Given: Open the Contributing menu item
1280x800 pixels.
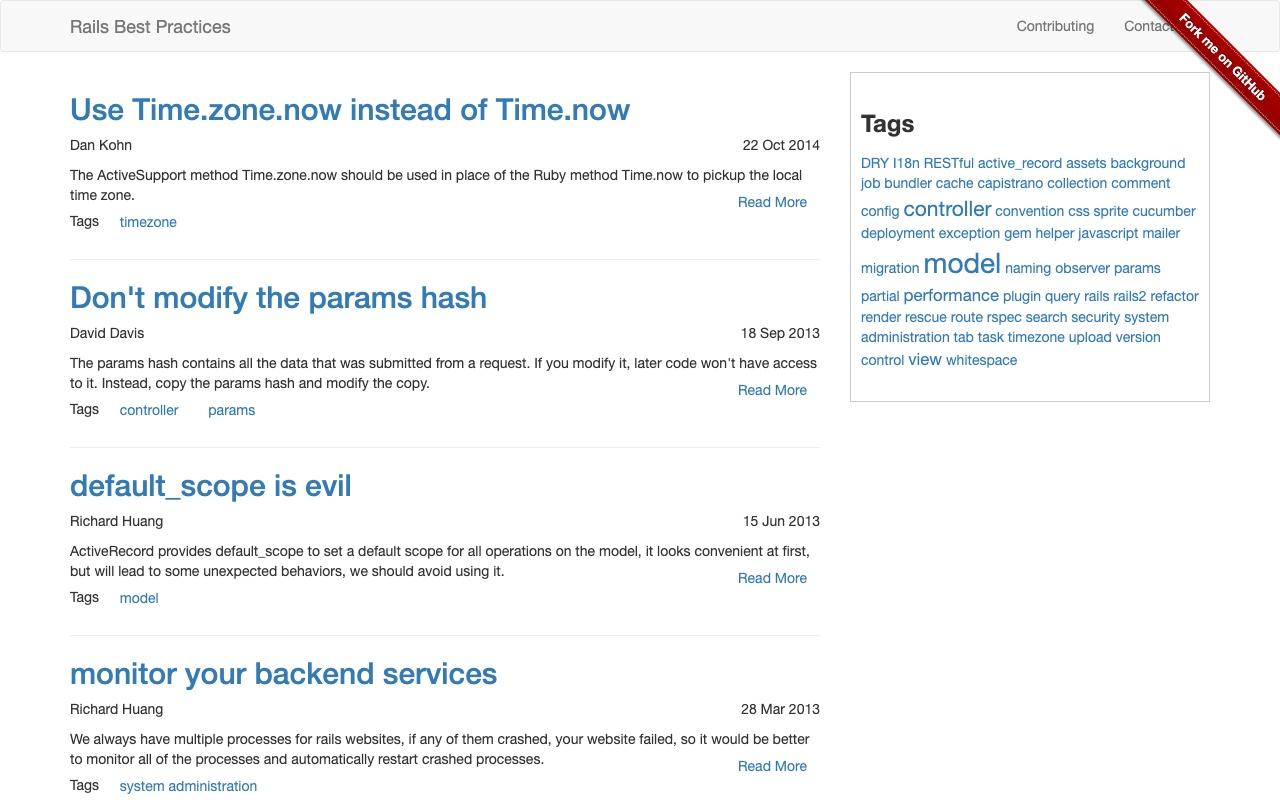Looking at the screenshot, I should click(1055, 26).
